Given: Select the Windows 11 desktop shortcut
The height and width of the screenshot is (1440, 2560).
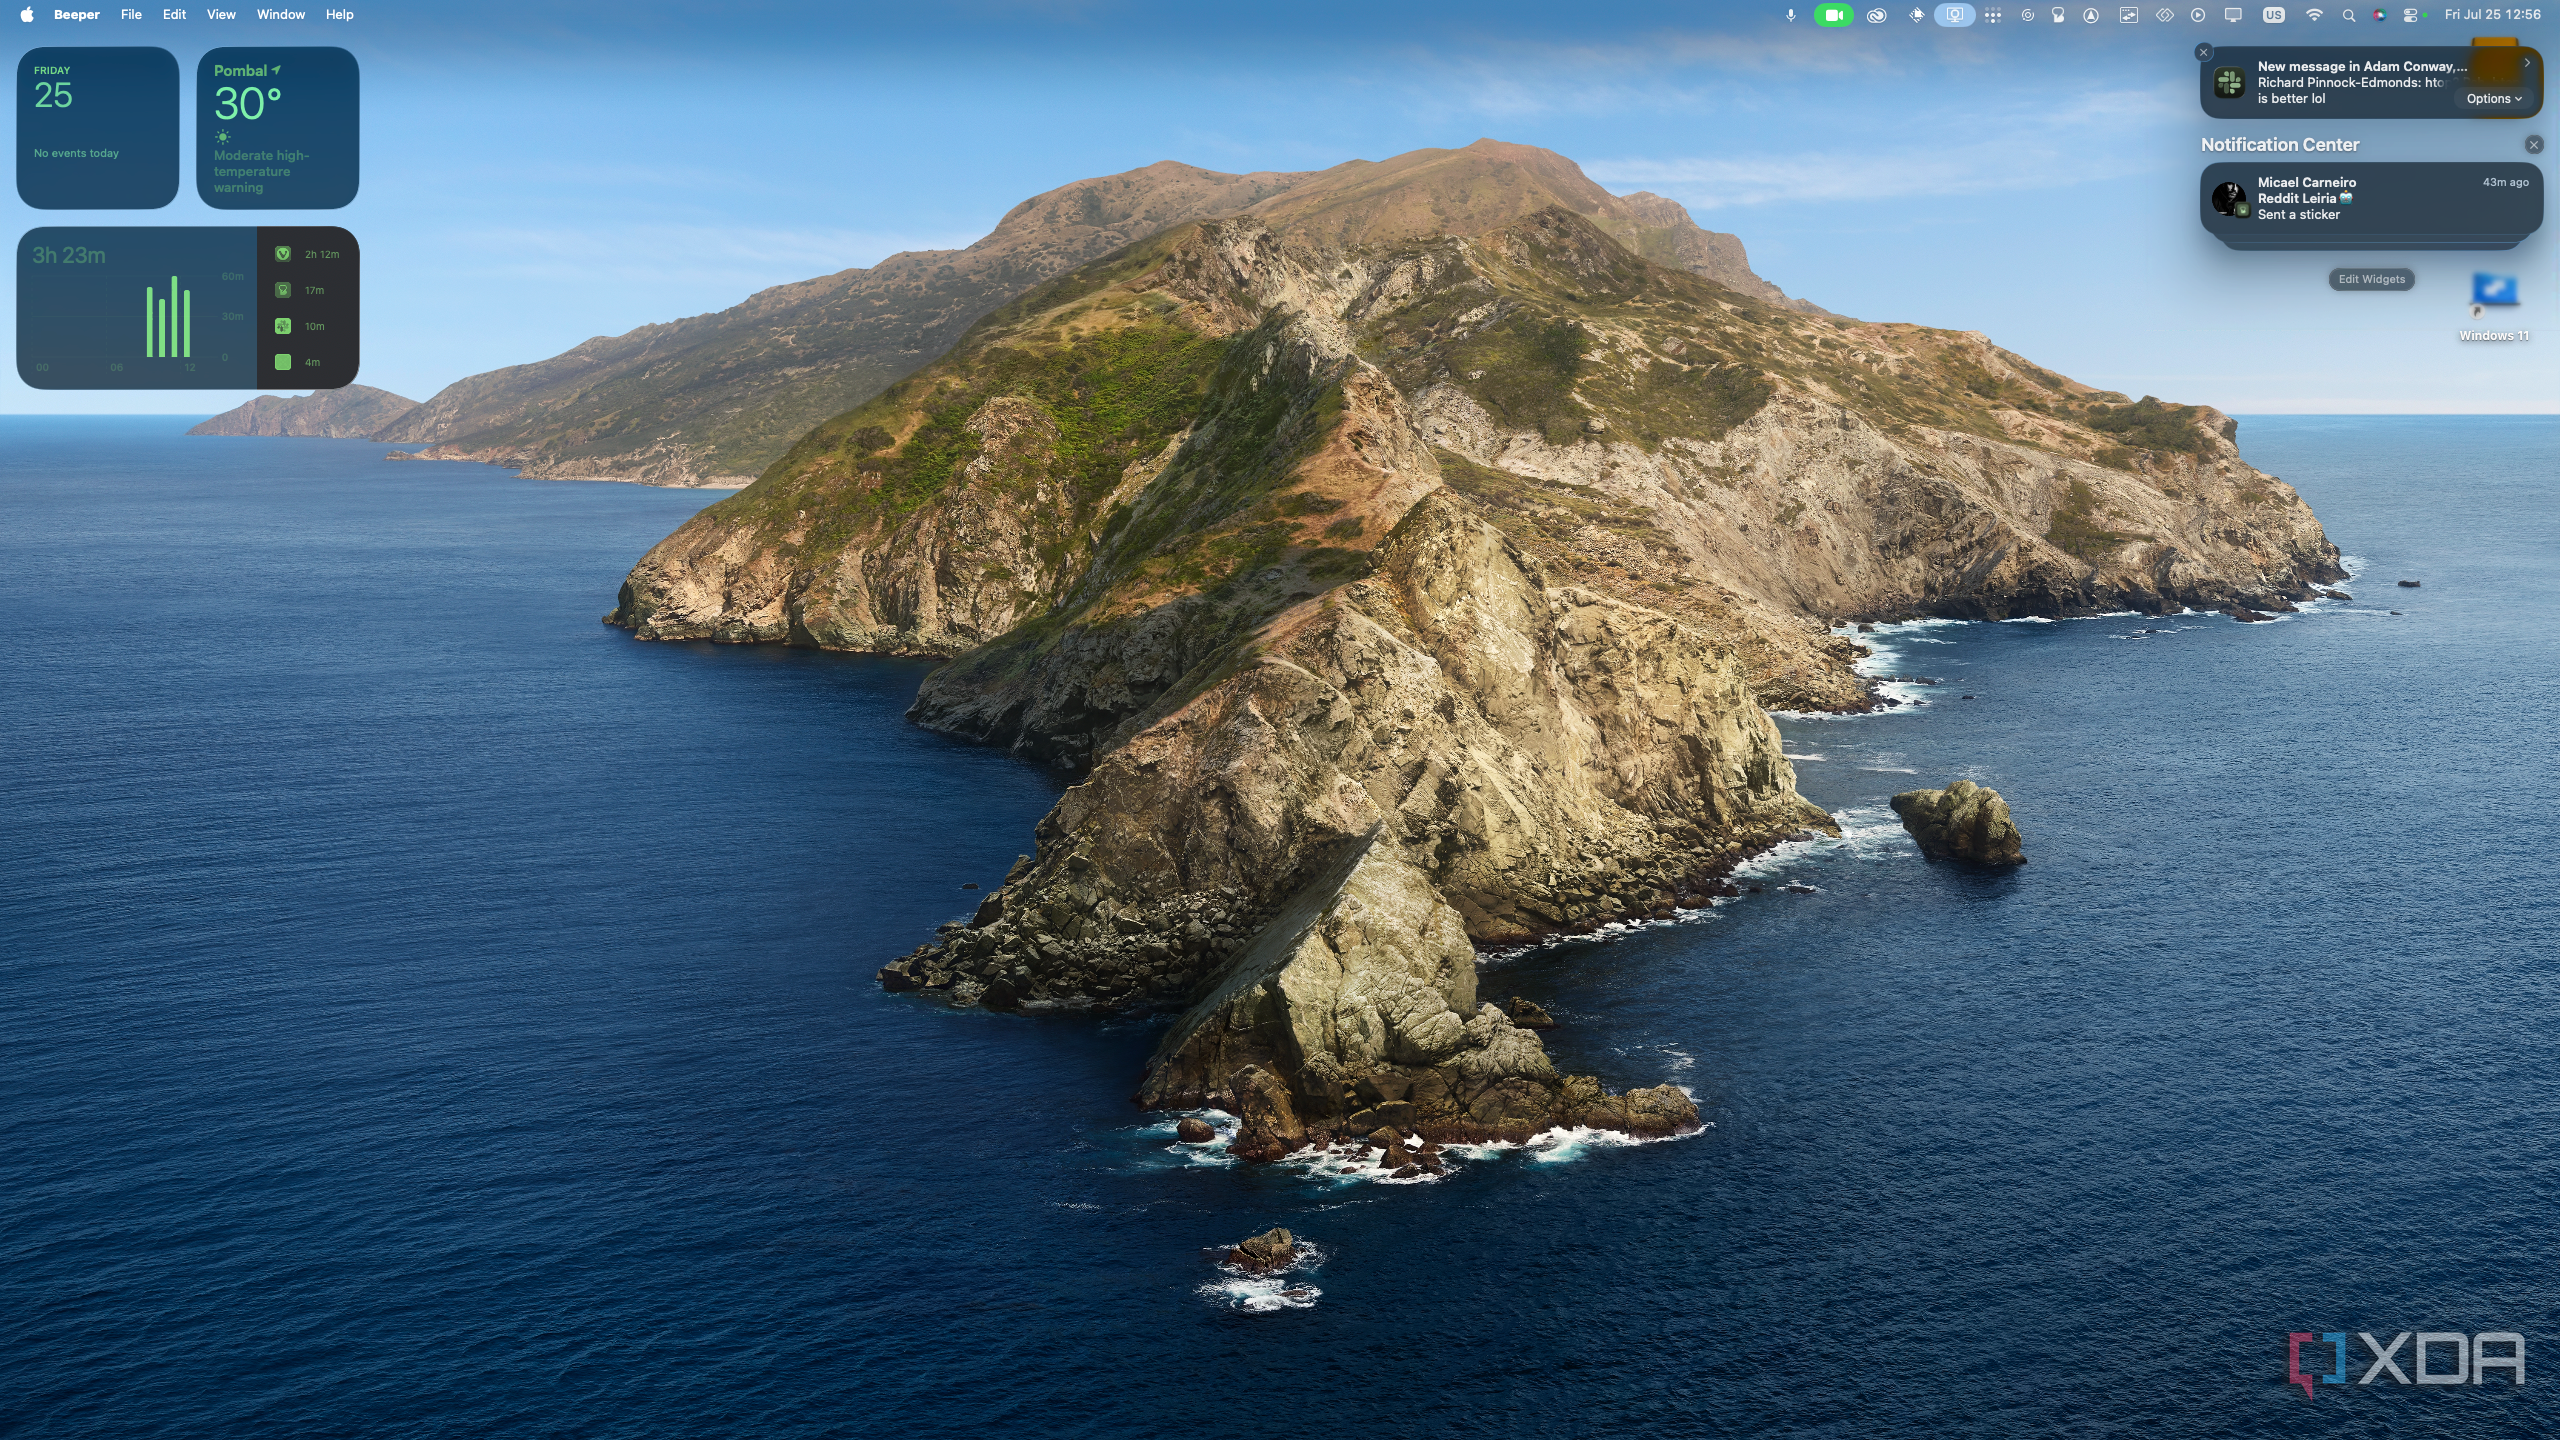Looking at the screenshot, I should click(2494, 308).
